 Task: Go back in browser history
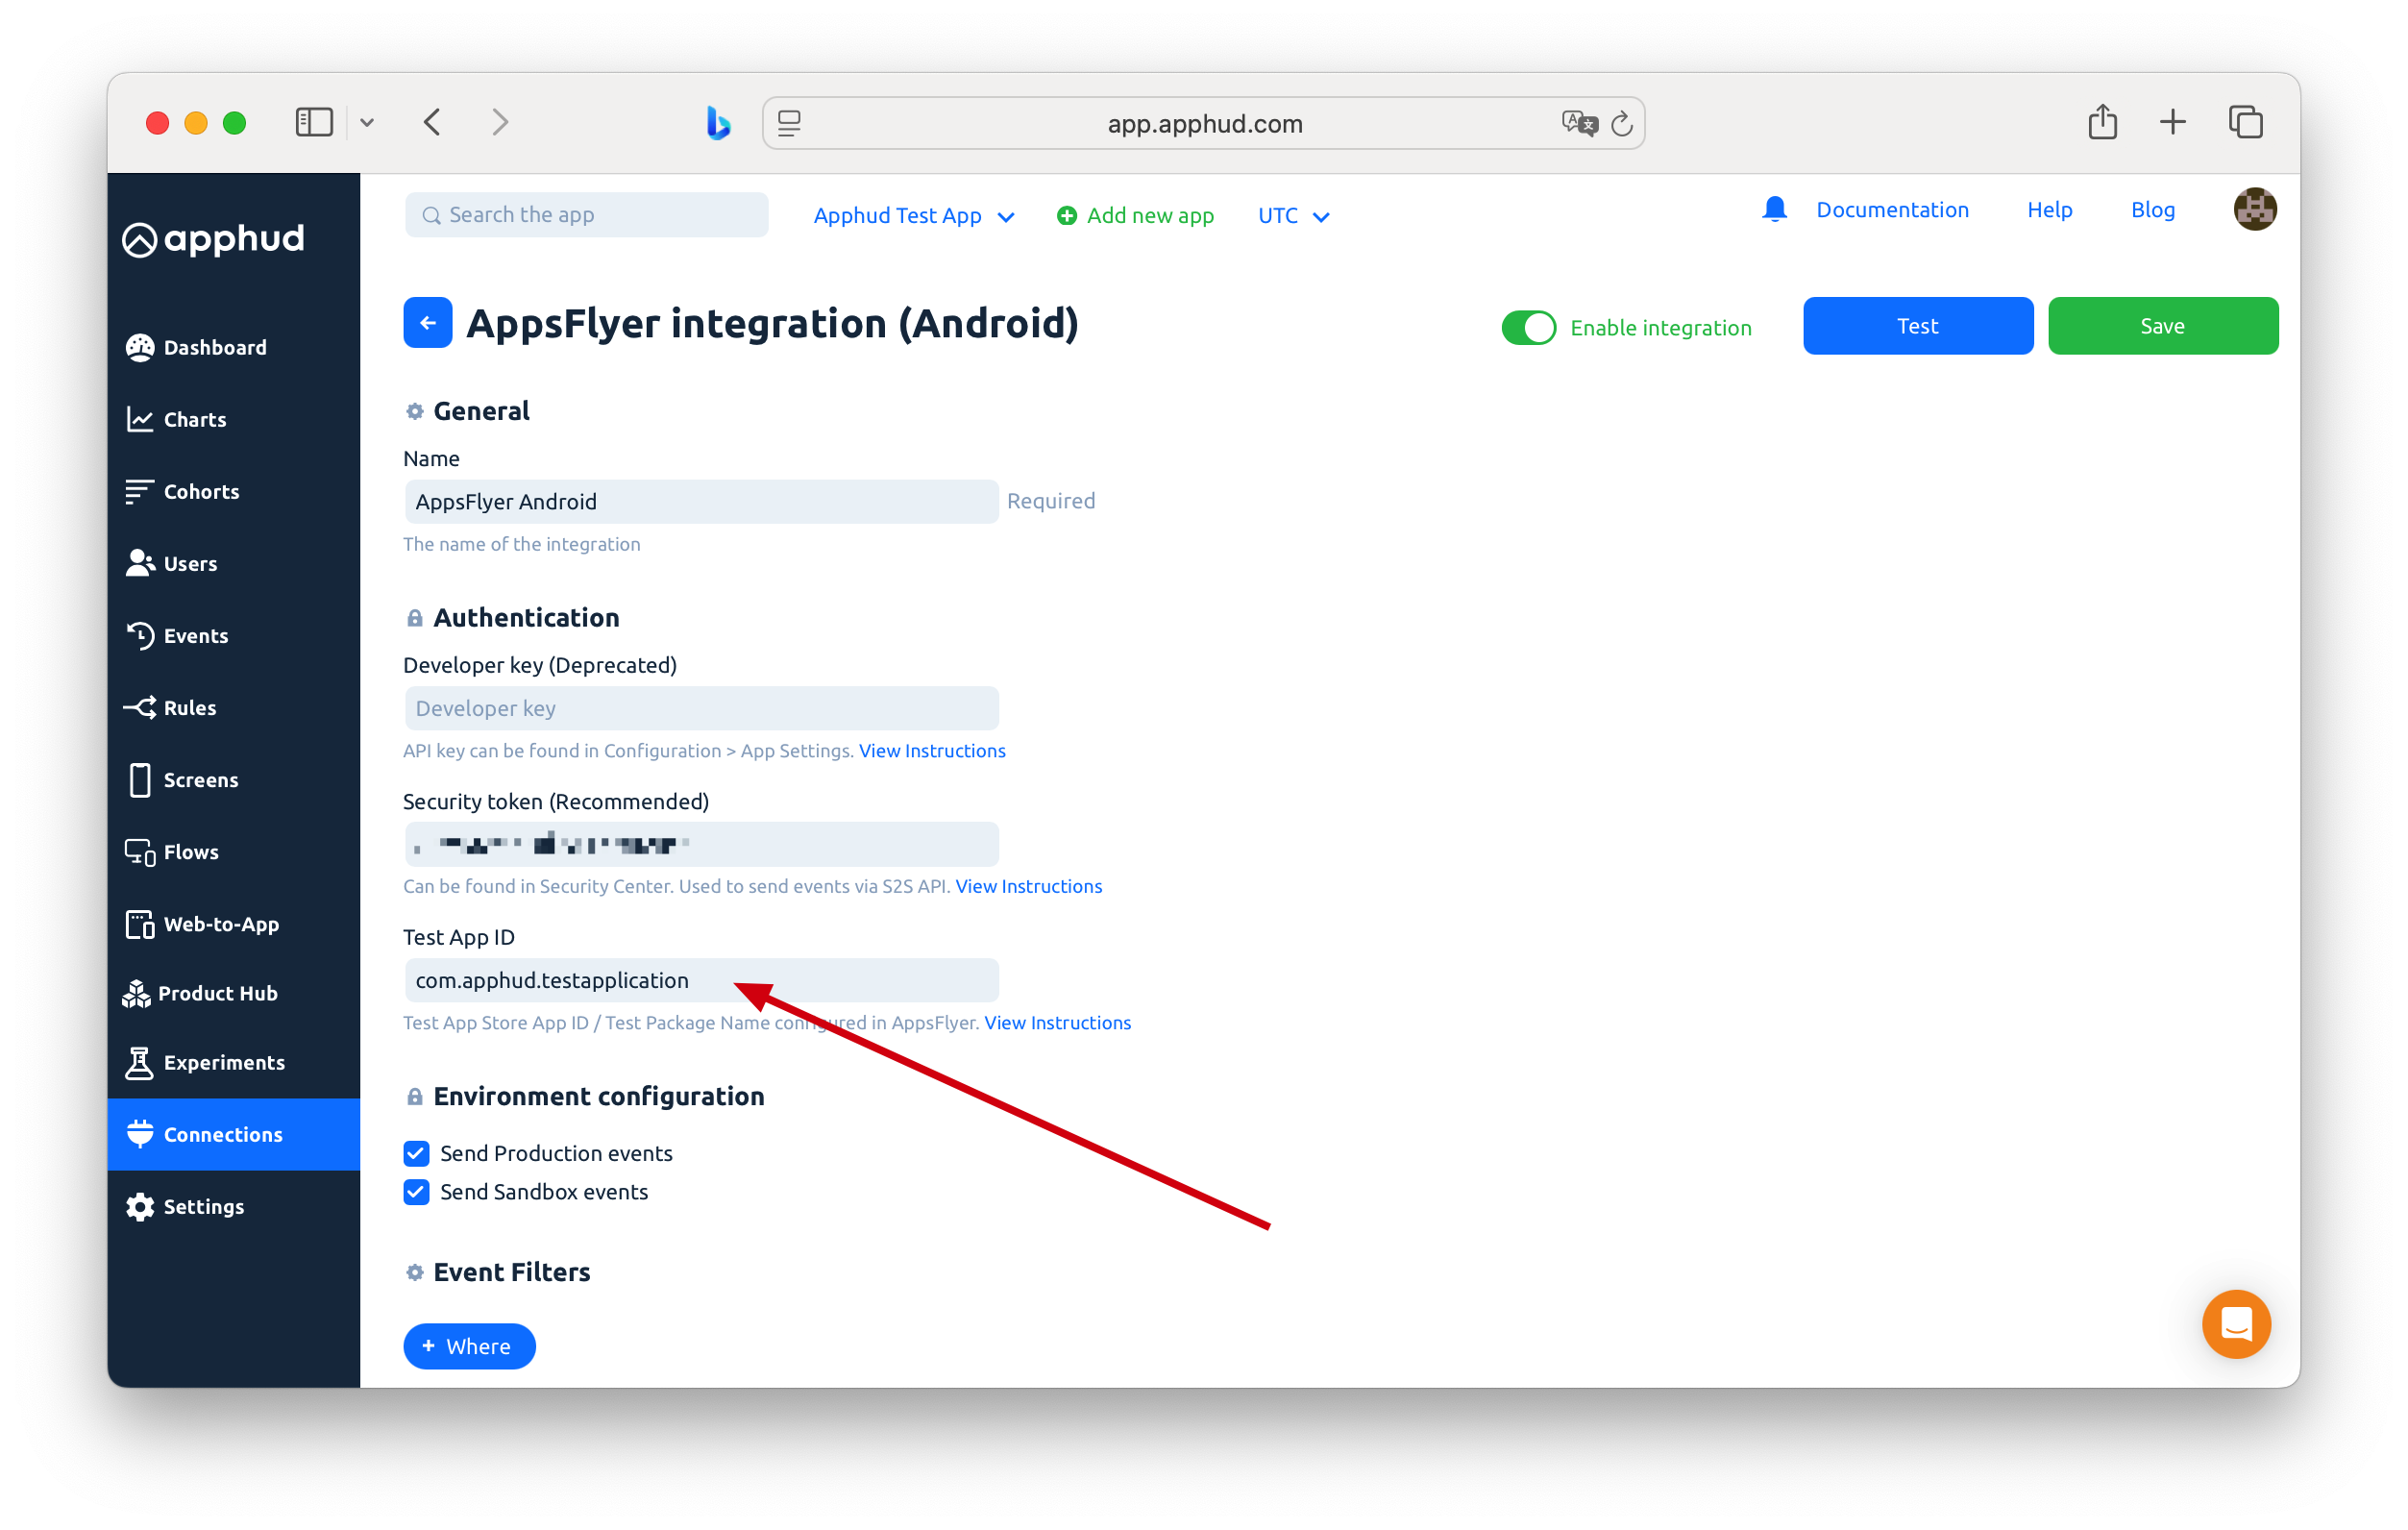point(432,123)
